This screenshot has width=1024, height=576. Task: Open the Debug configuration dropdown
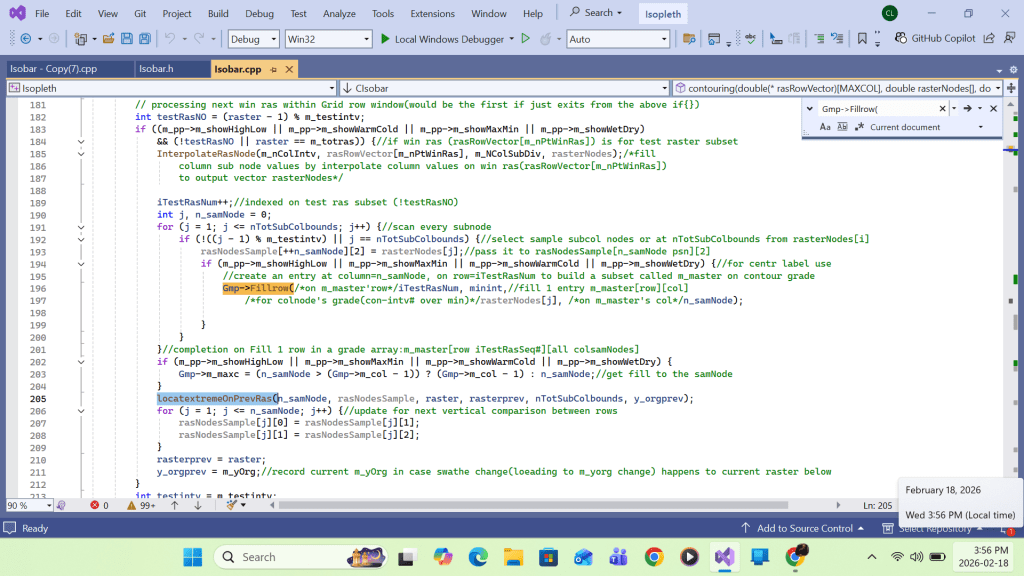pyautogui.click(x=254, y=39)
